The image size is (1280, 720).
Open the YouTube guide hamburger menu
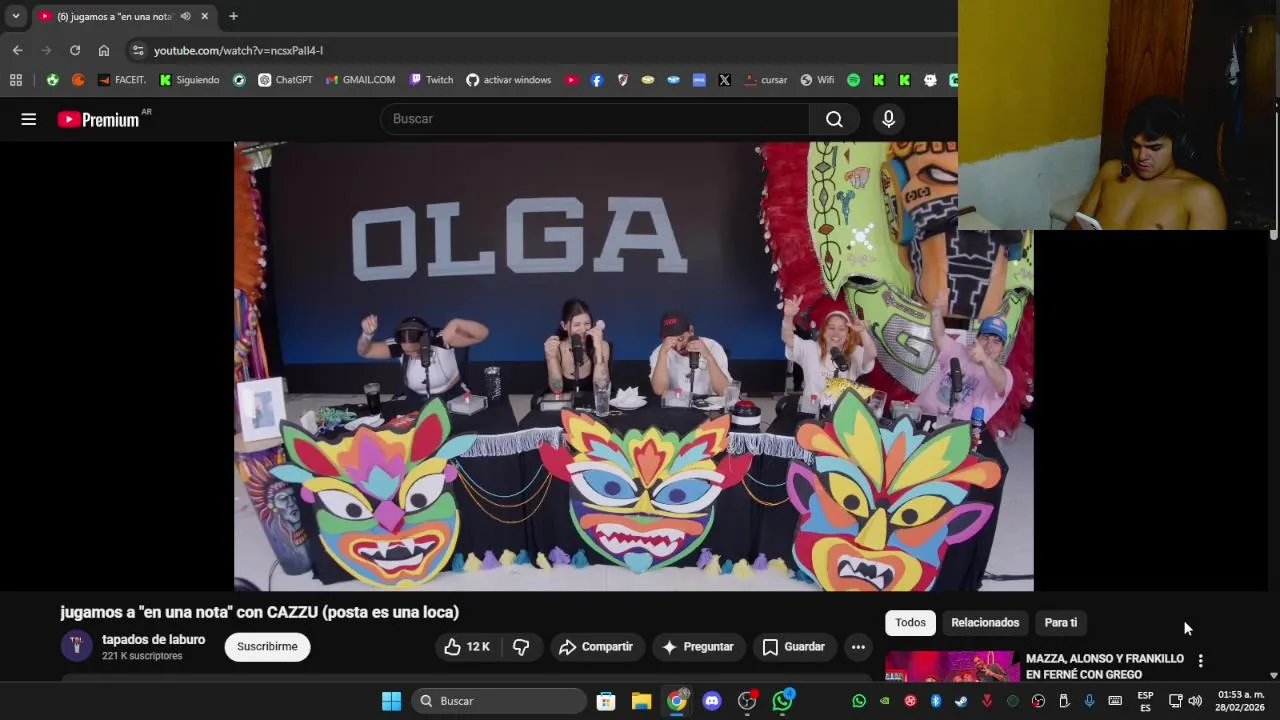[x=28, y=119]
